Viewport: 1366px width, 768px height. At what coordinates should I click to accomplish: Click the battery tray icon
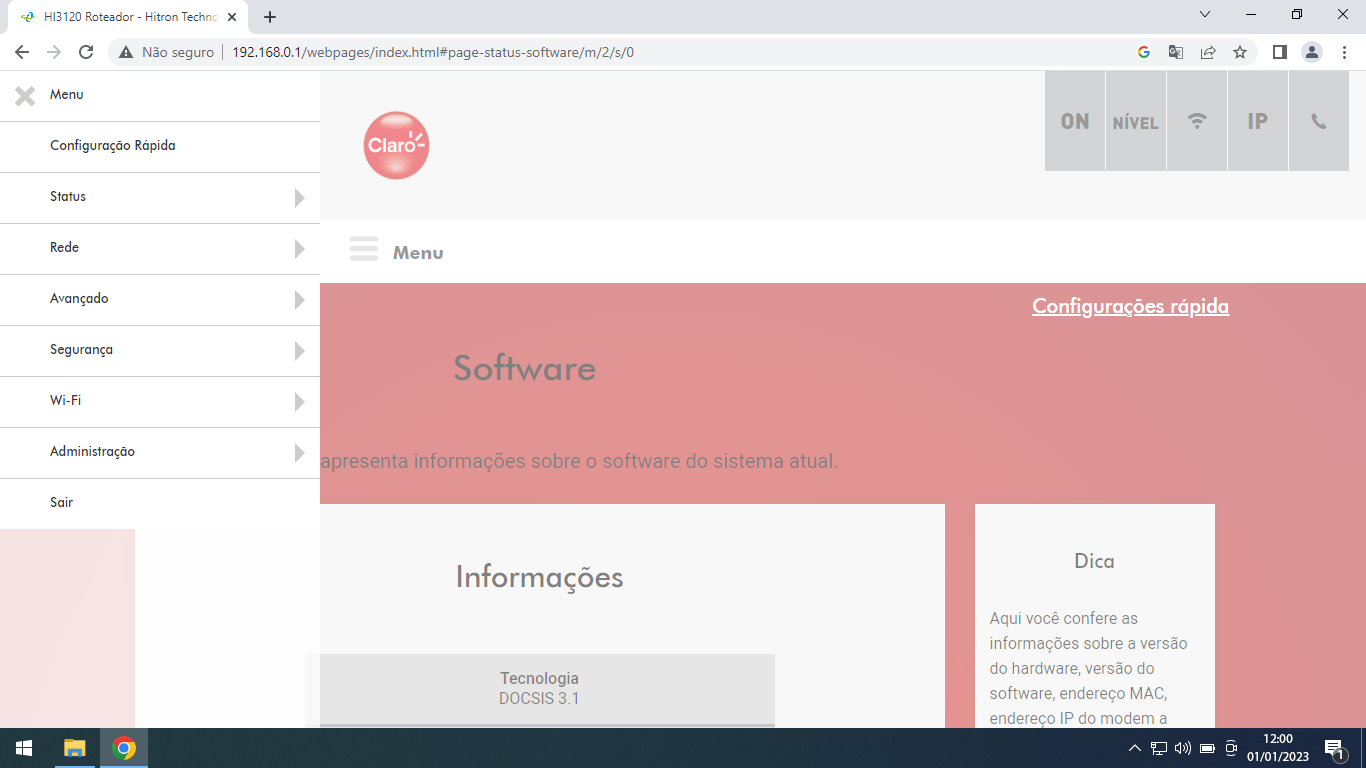pos(1207,748)
